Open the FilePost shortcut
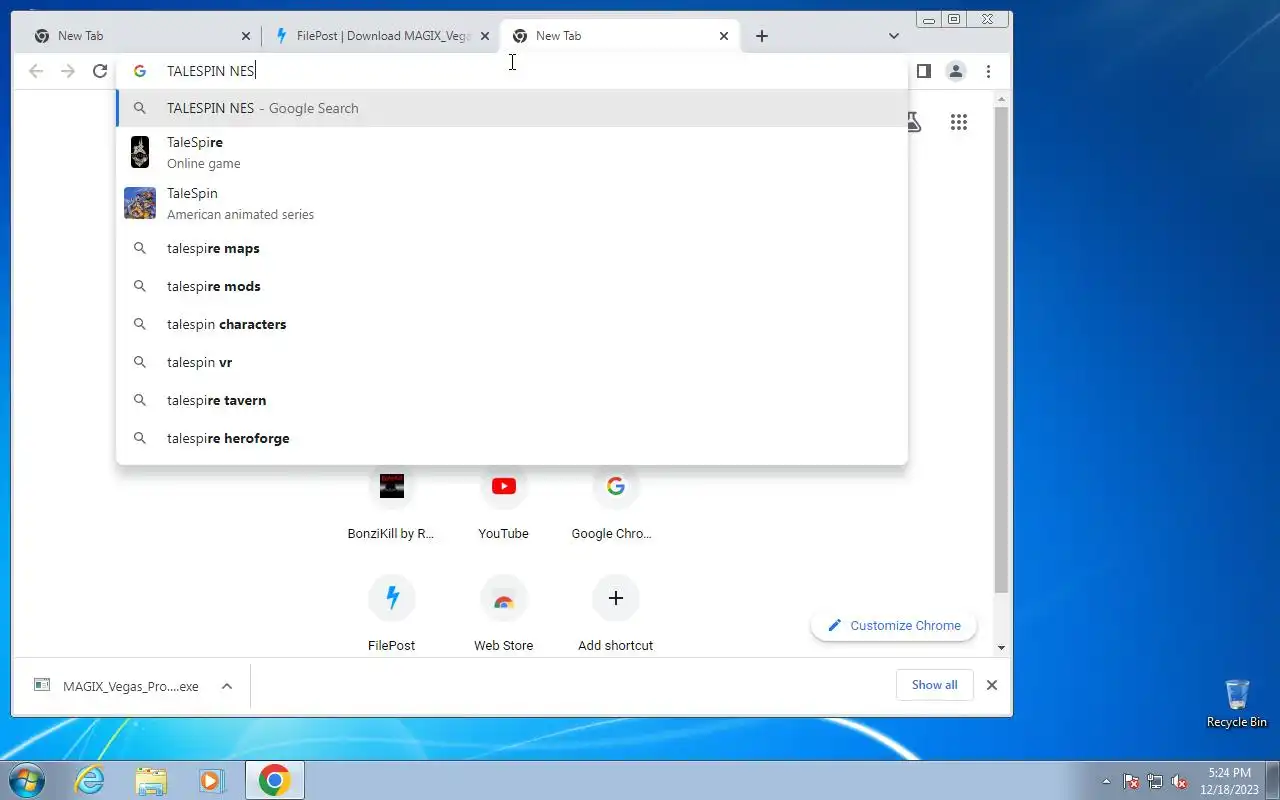The height and width of the screenshot is (800, 1280). click(392, 612)
